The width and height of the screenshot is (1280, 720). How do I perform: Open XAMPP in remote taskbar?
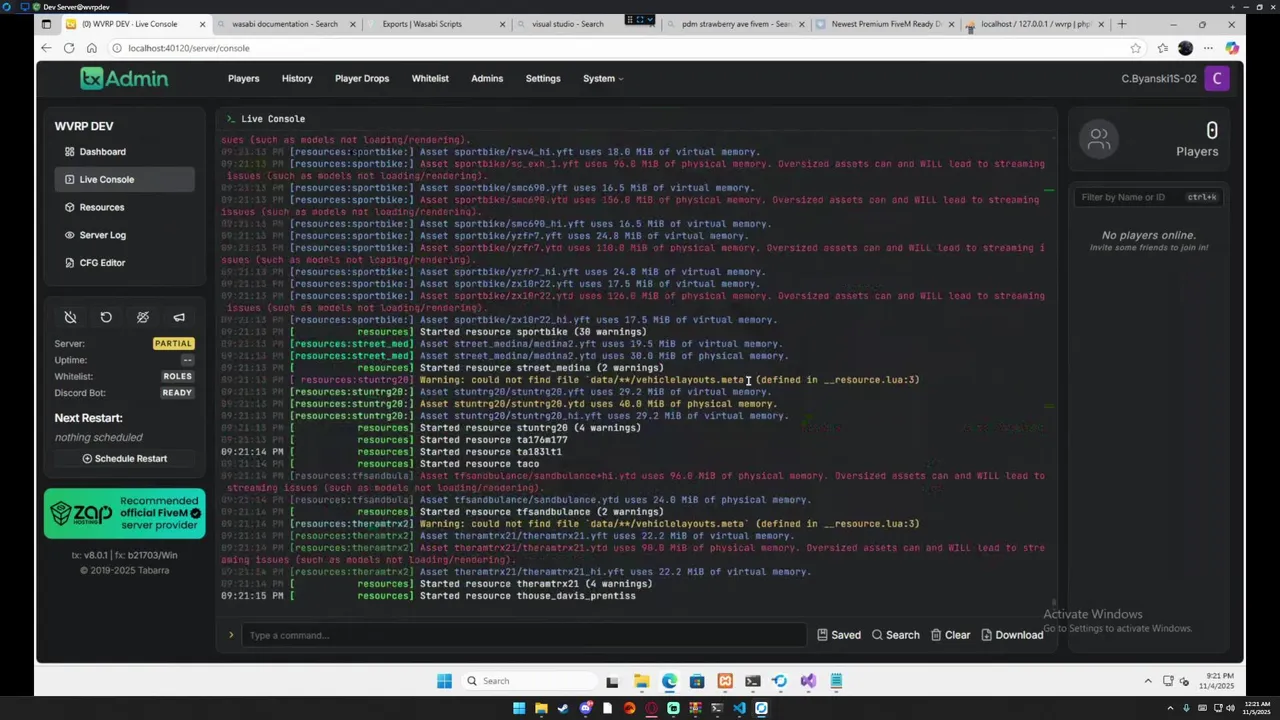tap(725, 681)
